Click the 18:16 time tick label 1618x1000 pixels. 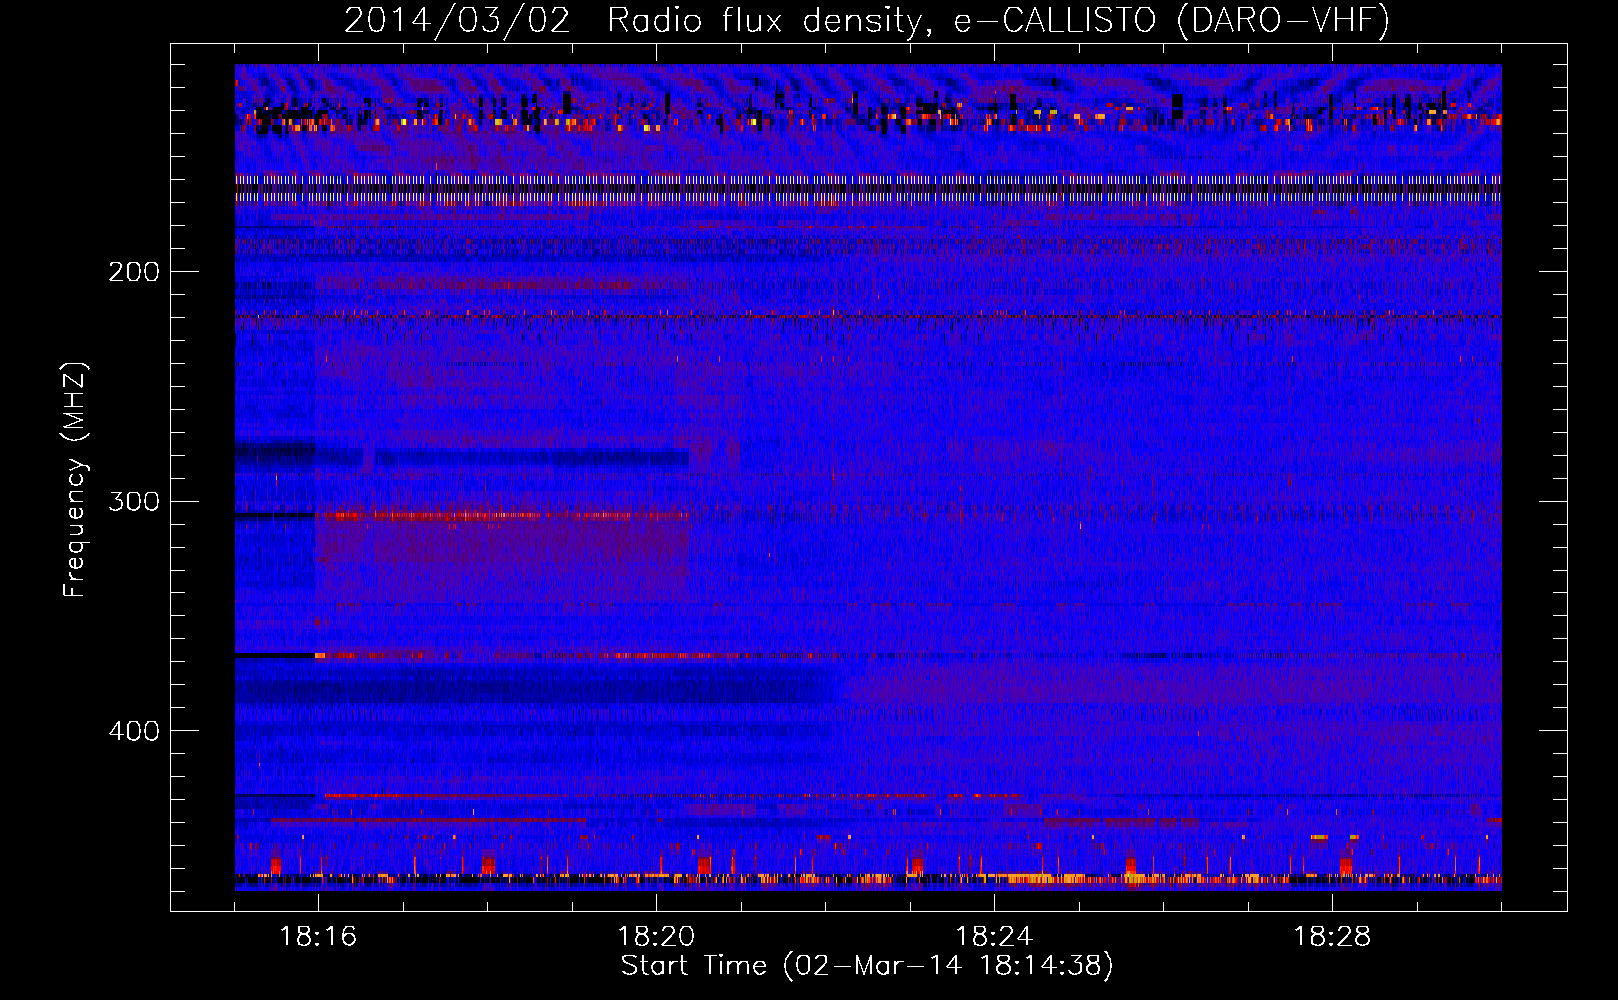(x=318, y=936)
